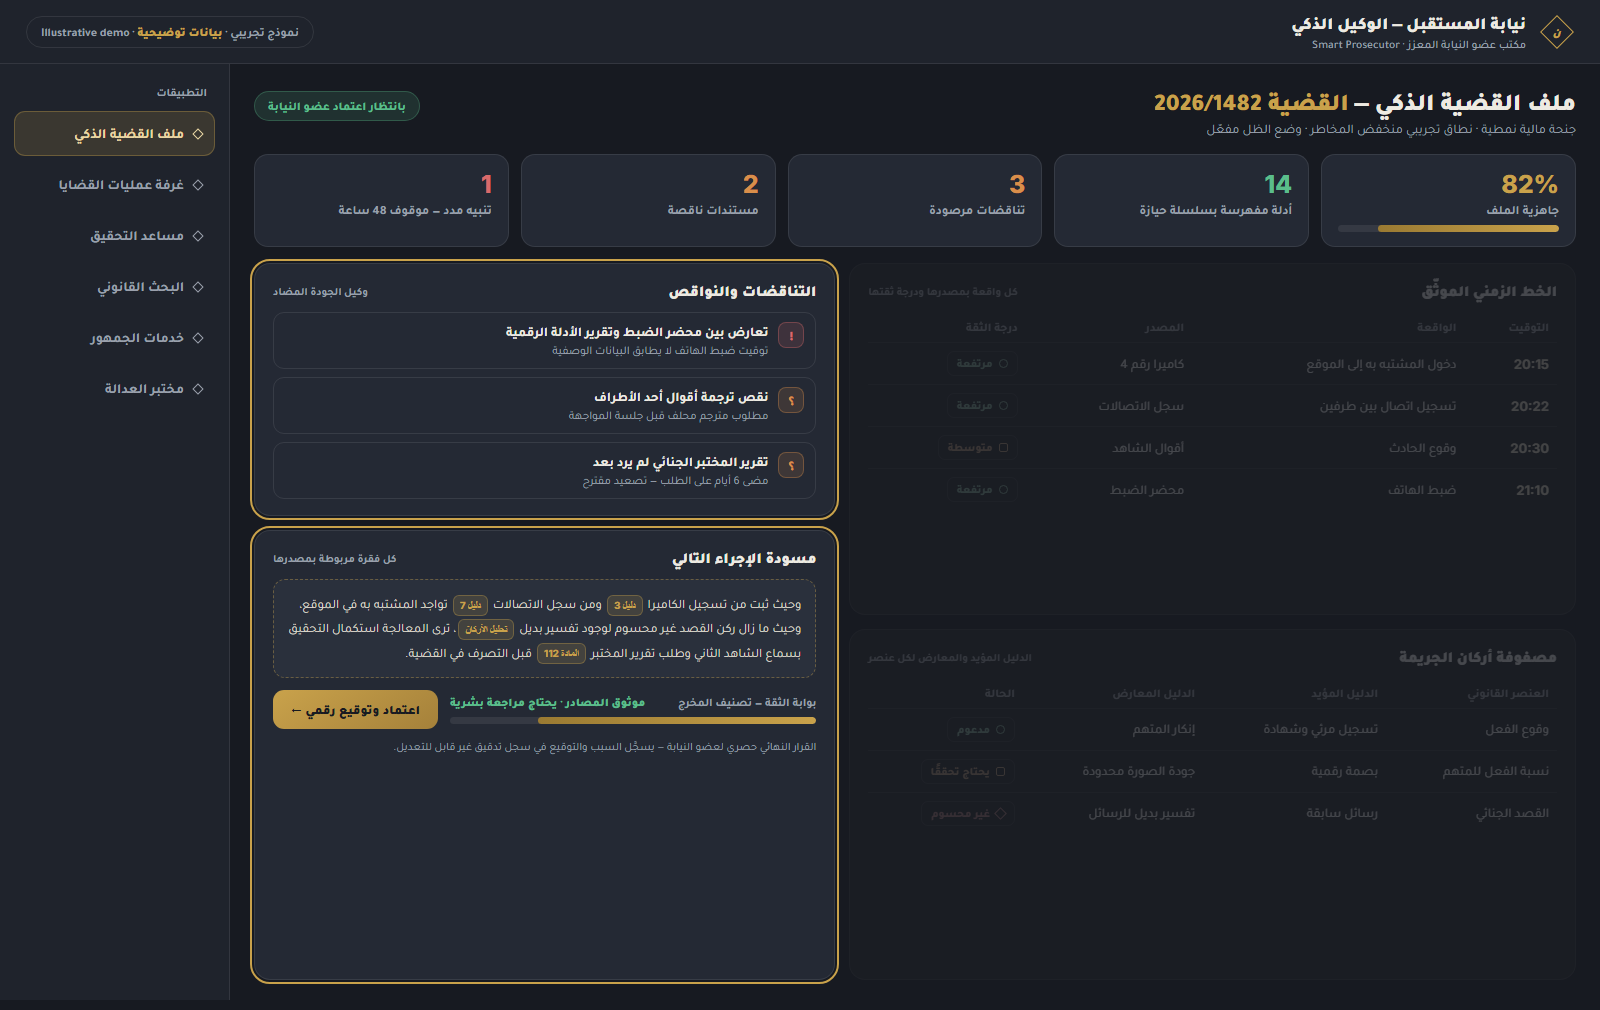The height and width of the screenshot is (1010, 1600).
Task: Open ملف القضية الذكي in sidebar
Action: click(114, 134)
